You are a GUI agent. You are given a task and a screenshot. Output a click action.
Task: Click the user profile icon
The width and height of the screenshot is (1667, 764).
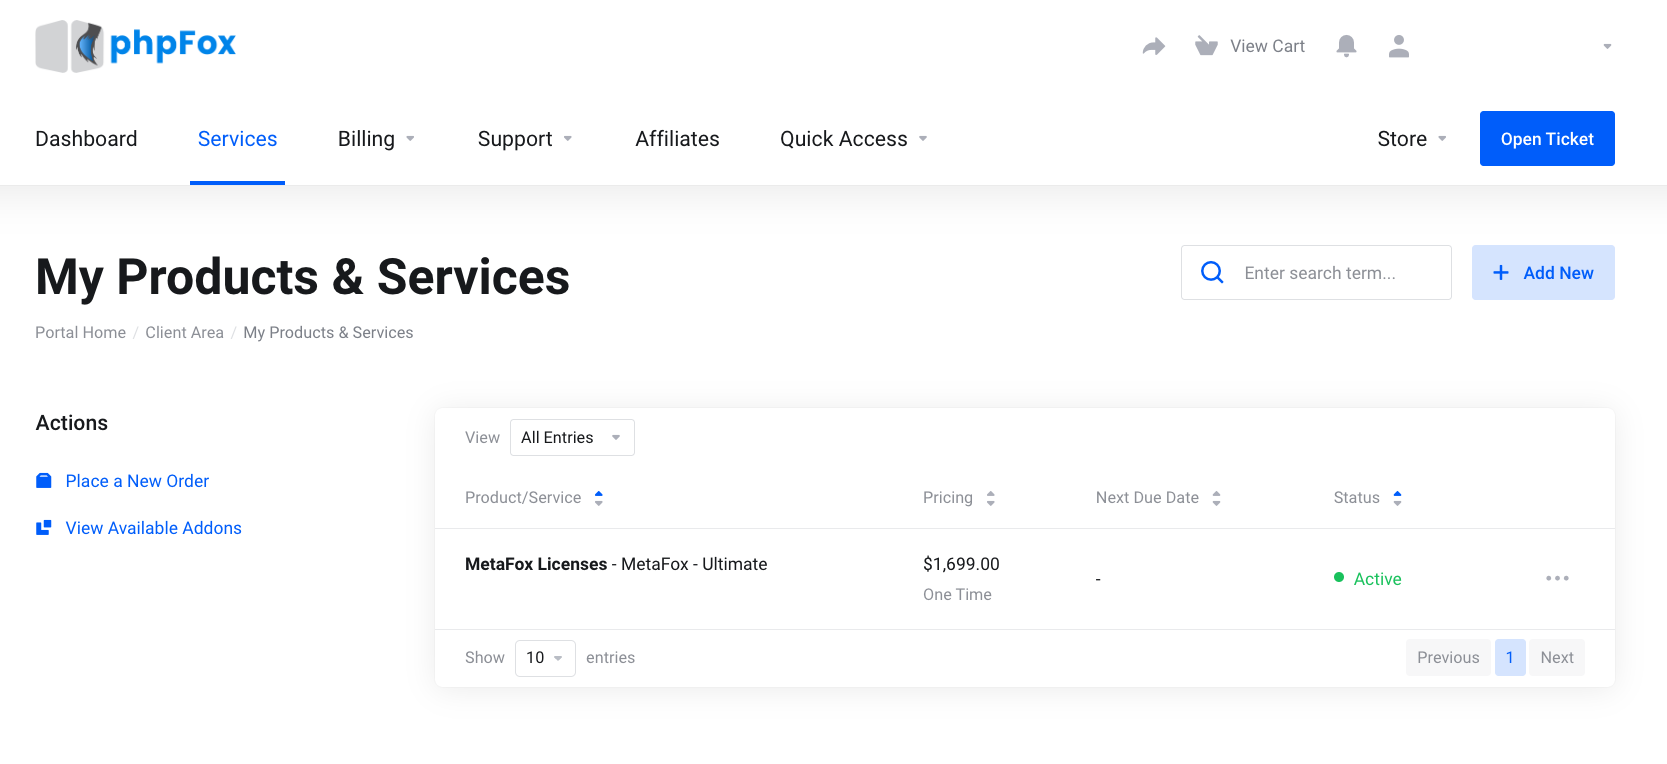coord(1399,46)
